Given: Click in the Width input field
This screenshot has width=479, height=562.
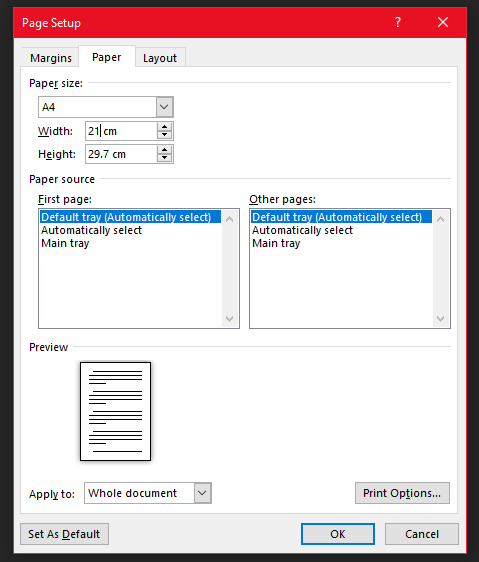Looking at the screenshot, I should tap(121, 131).
